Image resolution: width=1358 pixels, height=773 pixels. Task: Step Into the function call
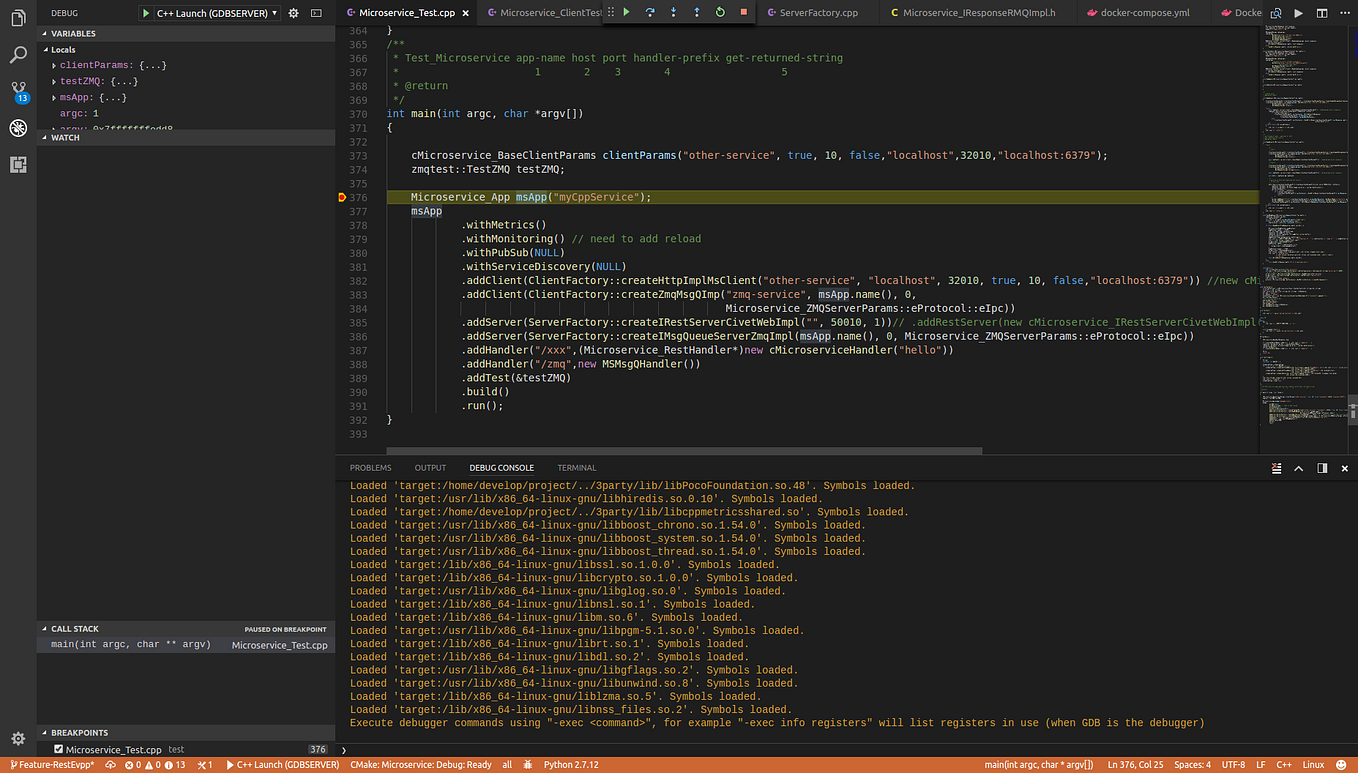pyautogui.click(x=672, y=12)
